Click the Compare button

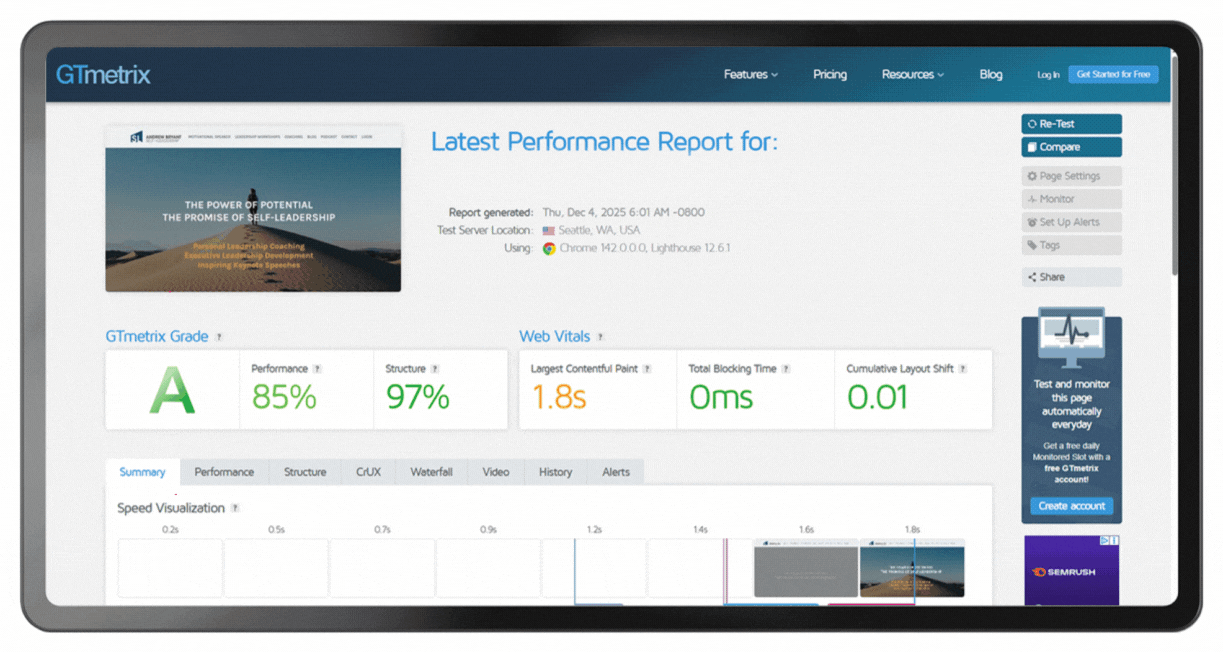[x=1071, y=147]
